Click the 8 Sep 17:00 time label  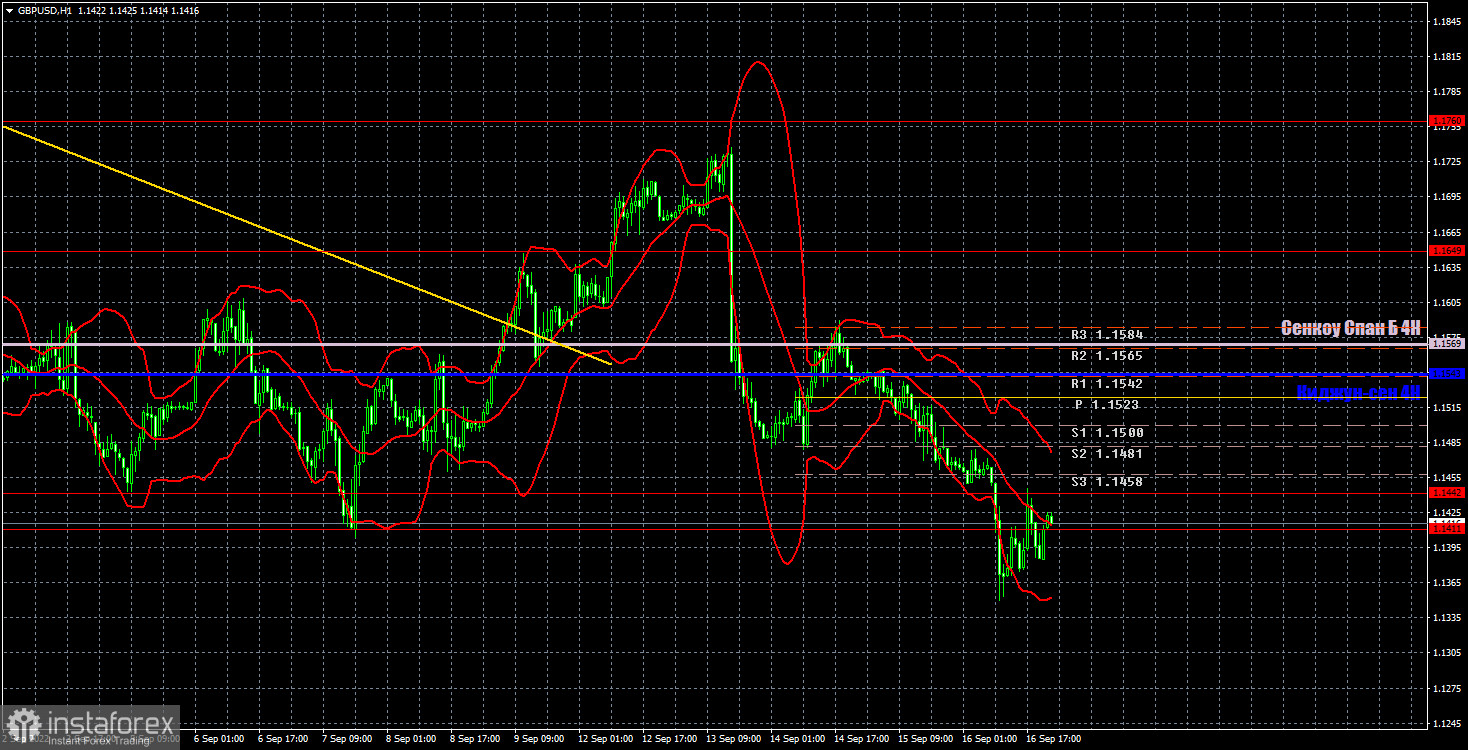point(477,739)
